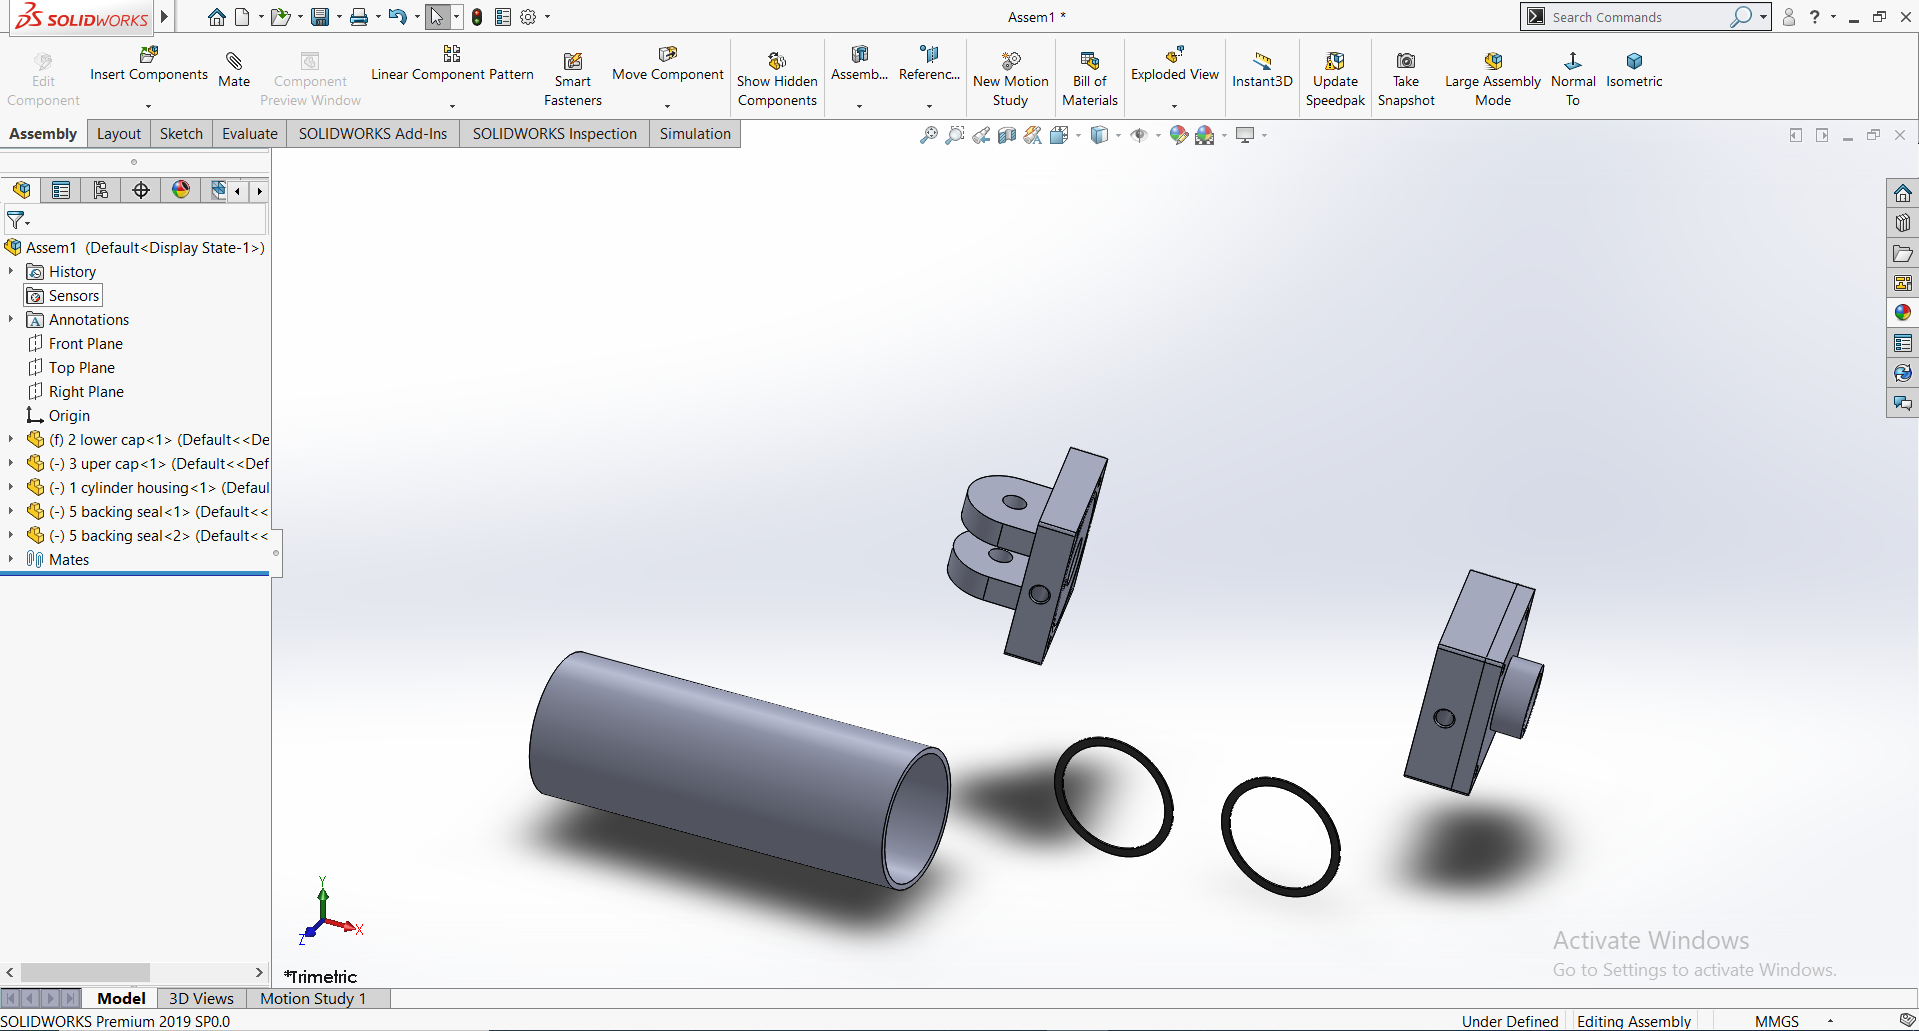Expand Insert Components dropdown arrow
Image resolution: width=1919 pixels, height=1031 pixels.
(x=148, y=106)
